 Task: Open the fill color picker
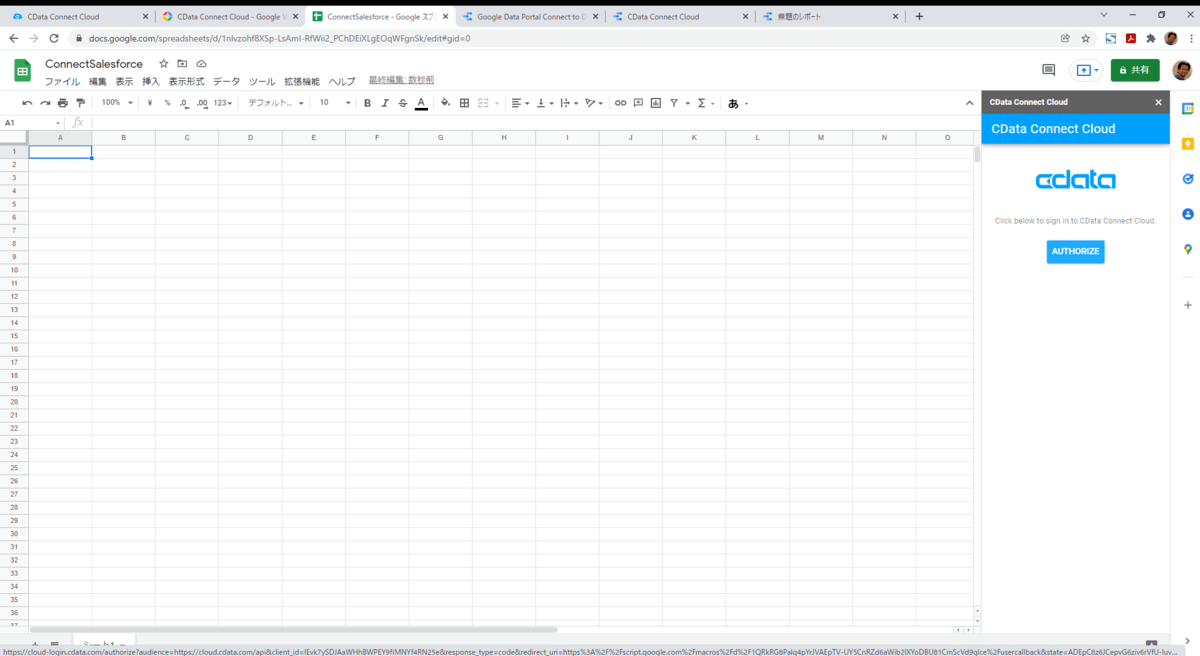pos(446,103)
